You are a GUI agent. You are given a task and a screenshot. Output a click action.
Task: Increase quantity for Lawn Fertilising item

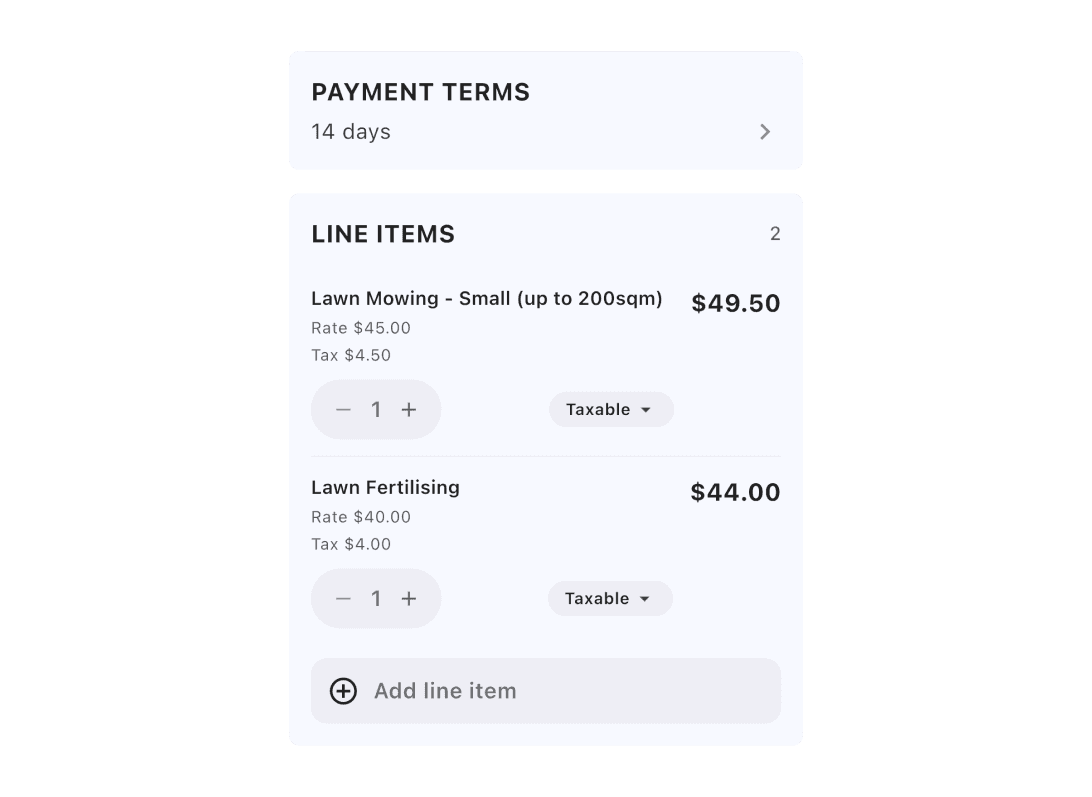tap(409, 598)
